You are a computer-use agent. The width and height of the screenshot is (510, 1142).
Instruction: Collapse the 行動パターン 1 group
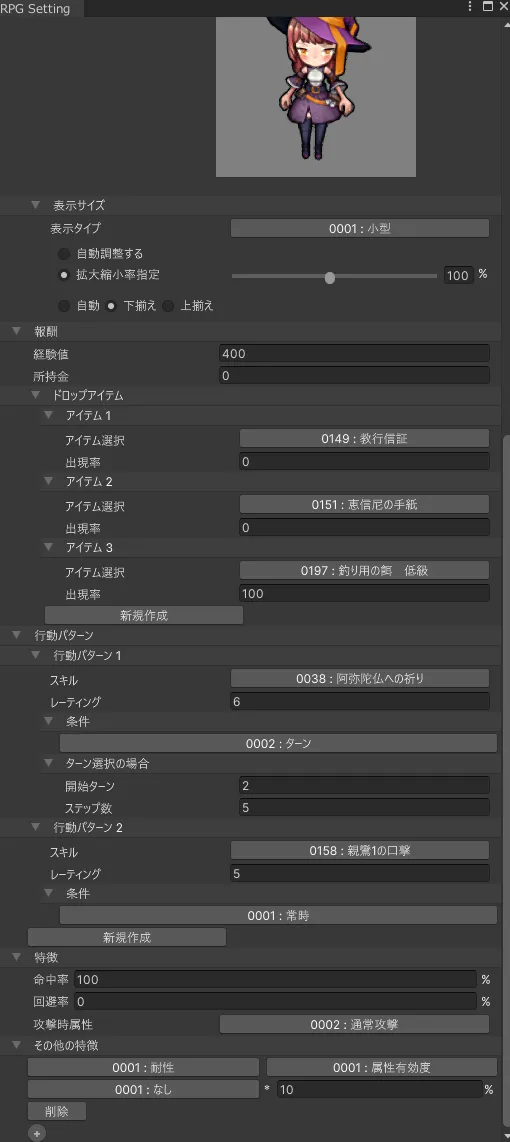35,655
